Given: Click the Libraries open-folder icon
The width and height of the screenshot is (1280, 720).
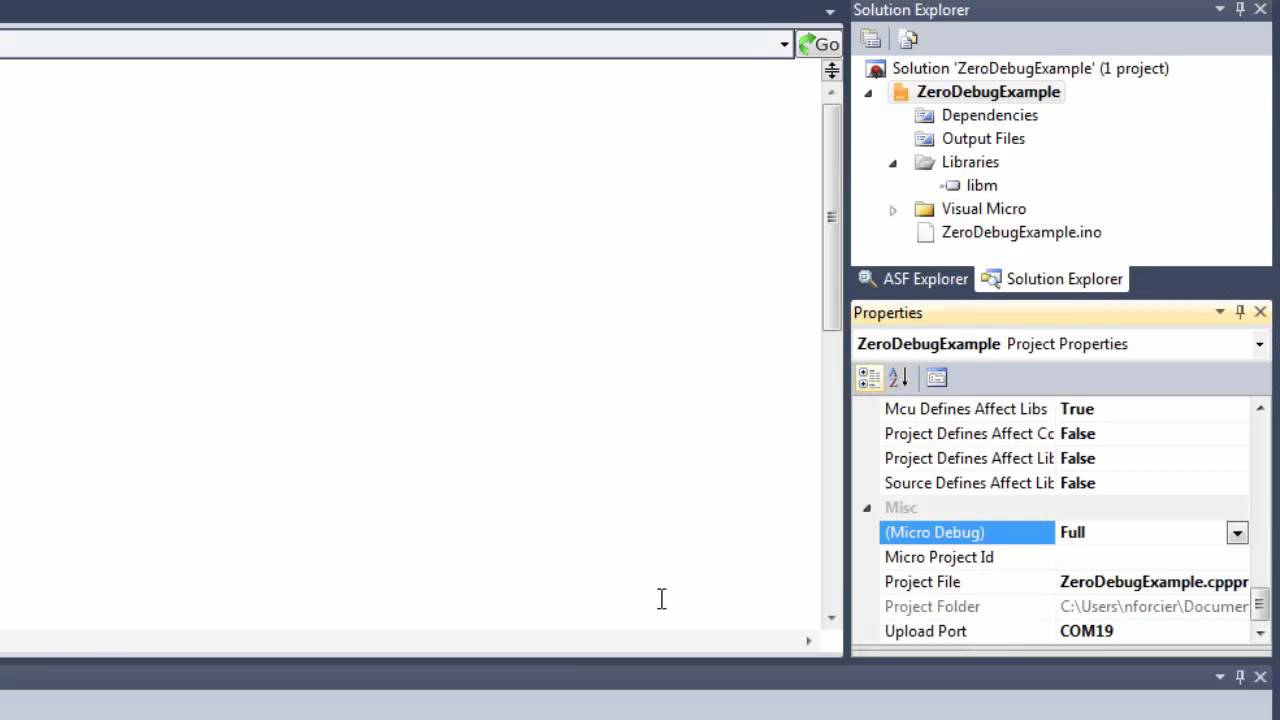Looking at the screenshot, I should 925,162.
